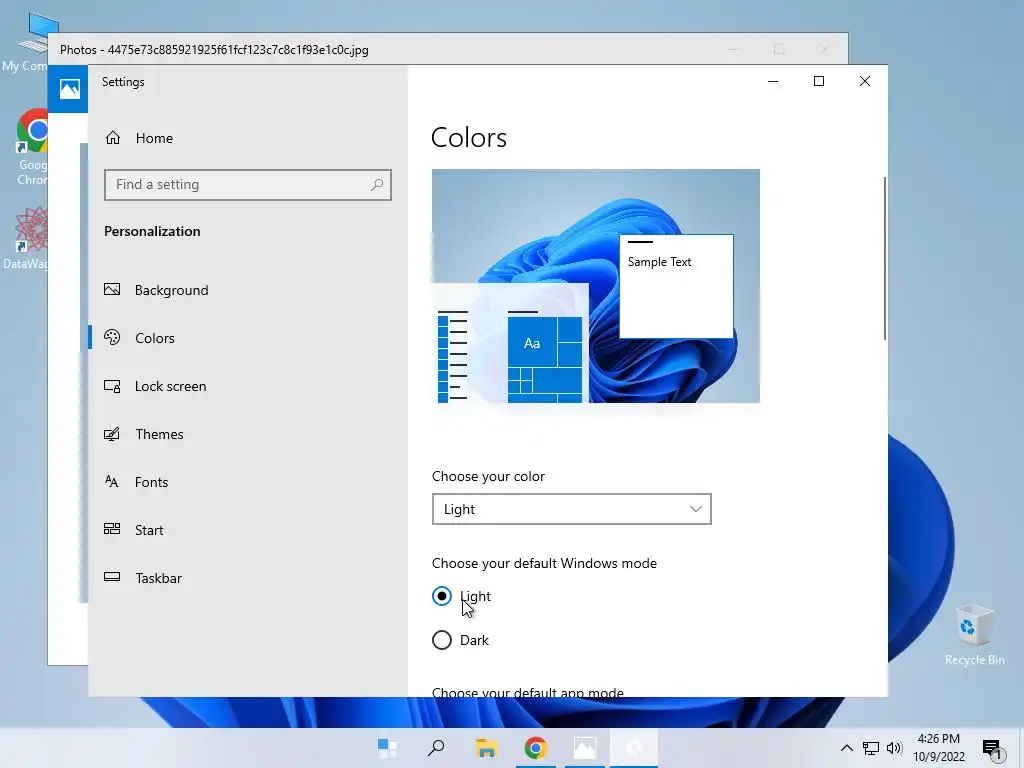Show hidden tray icons chevron
This screenshot has height=768, width=1024.
pyautogui.click(x=846, y=748)
